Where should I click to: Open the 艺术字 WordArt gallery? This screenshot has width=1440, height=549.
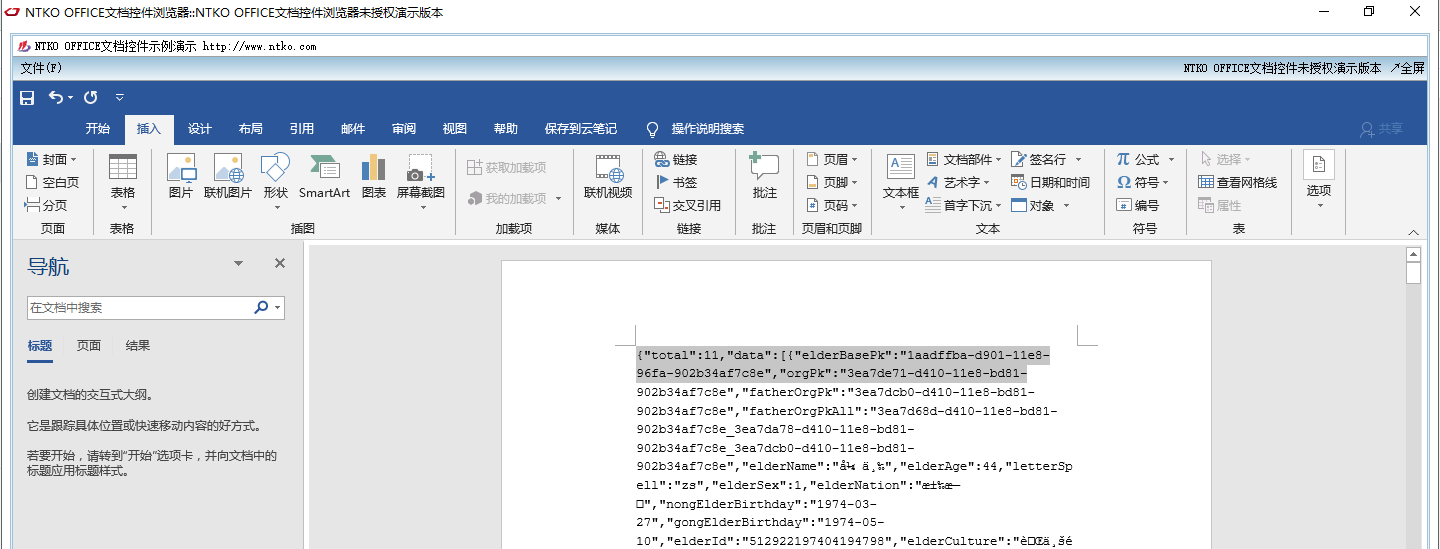click(958, 183)
